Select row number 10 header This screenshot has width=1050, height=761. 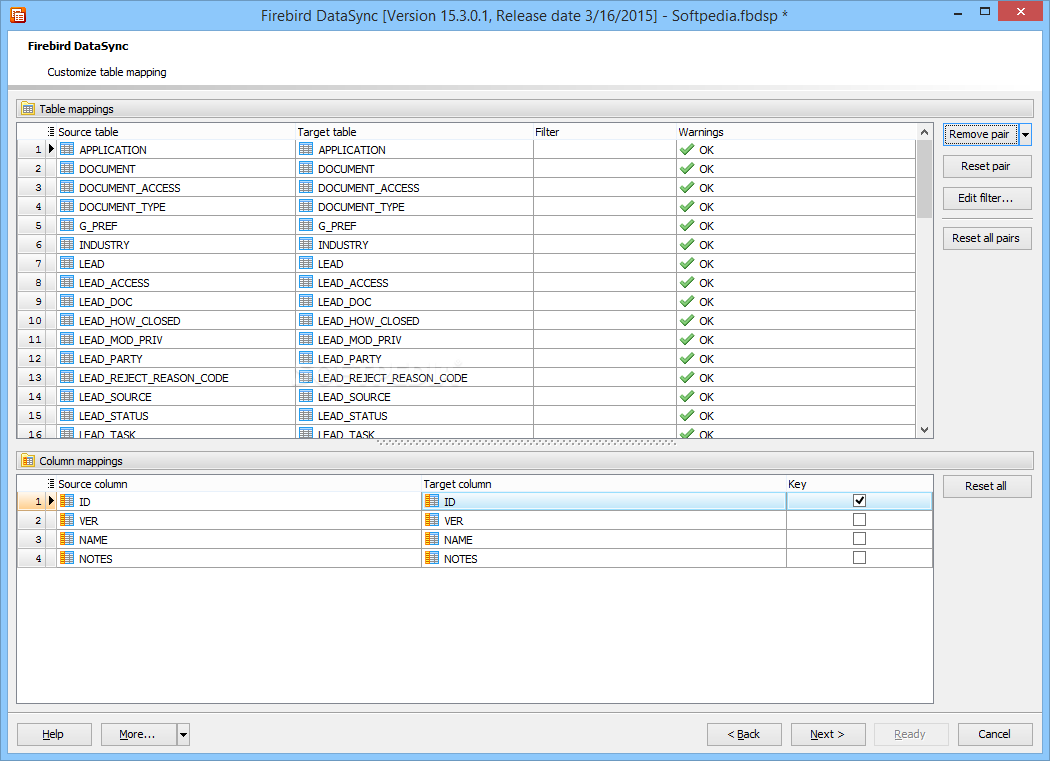(31, 321)
